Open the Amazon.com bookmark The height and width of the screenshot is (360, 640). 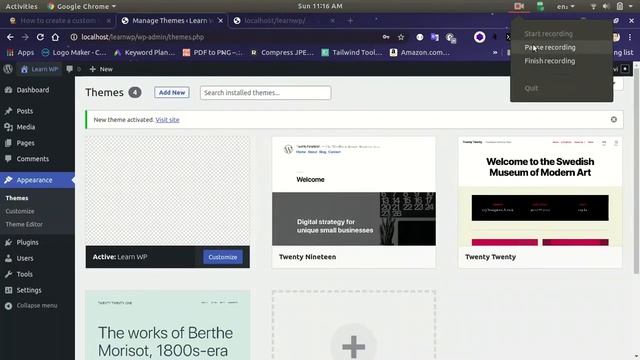(420, 52)
